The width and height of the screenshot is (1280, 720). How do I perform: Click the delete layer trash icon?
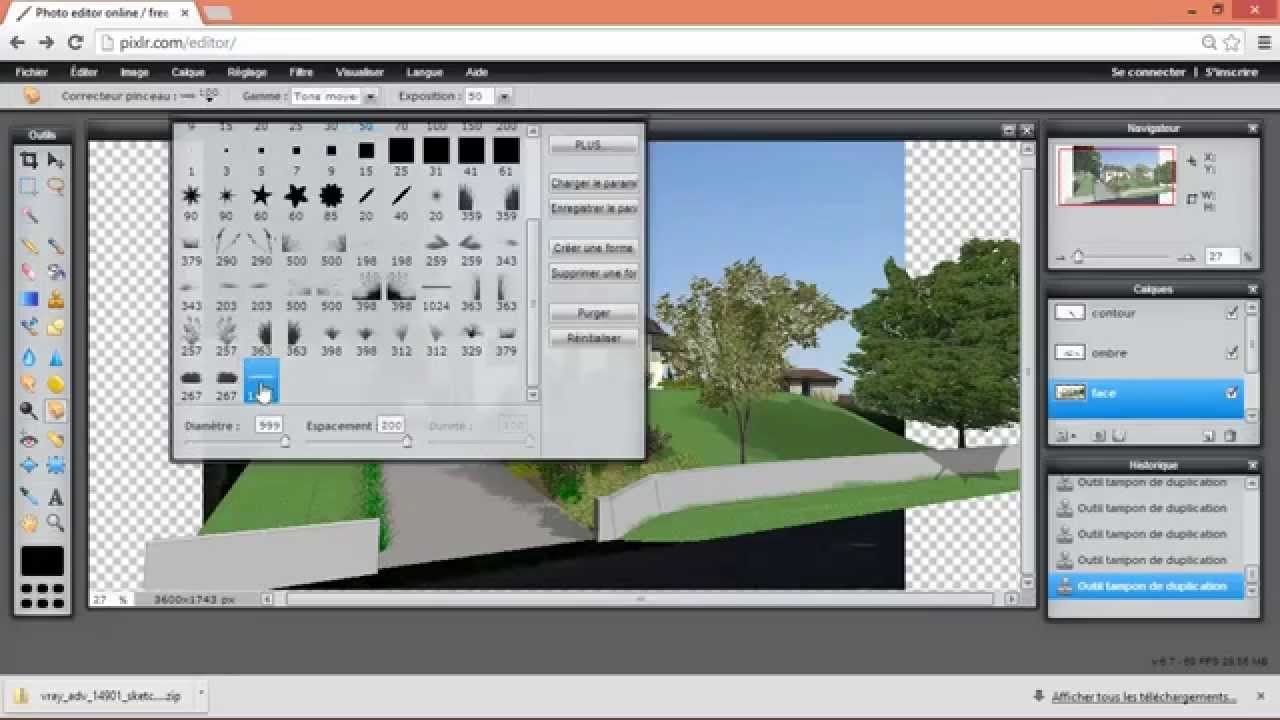click(x=1230, y=436)
